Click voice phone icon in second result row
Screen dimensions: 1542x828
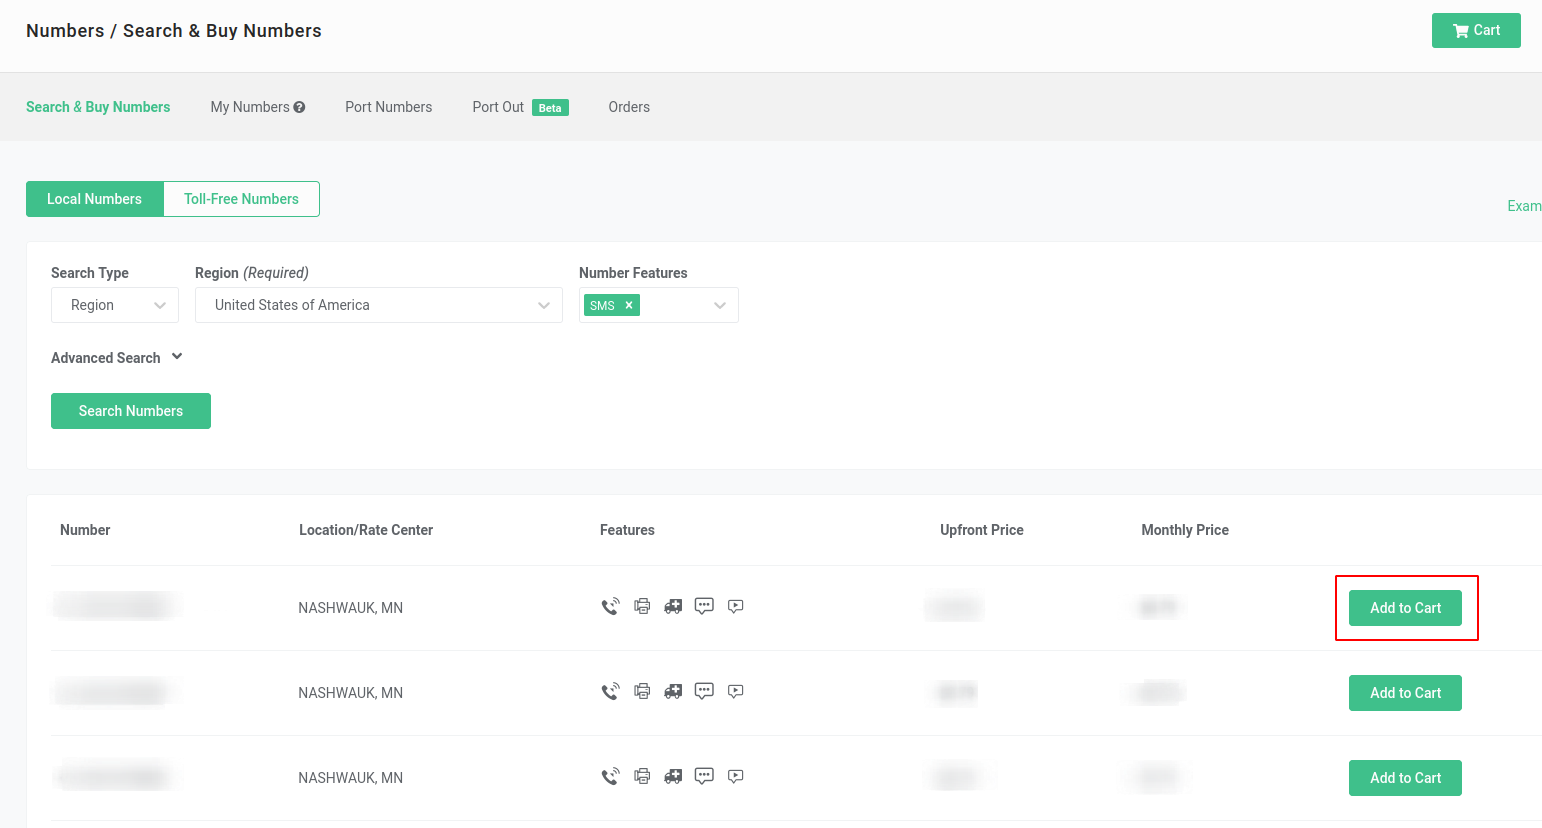(x=610, y=691)
